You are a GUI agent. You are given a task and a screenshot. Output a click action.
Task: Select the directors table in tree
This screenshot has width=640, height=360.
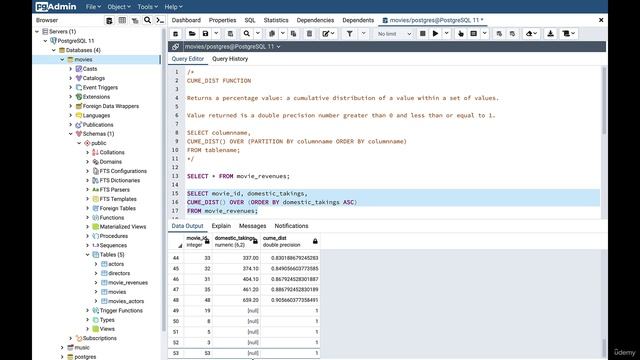(x=119, y=273)
